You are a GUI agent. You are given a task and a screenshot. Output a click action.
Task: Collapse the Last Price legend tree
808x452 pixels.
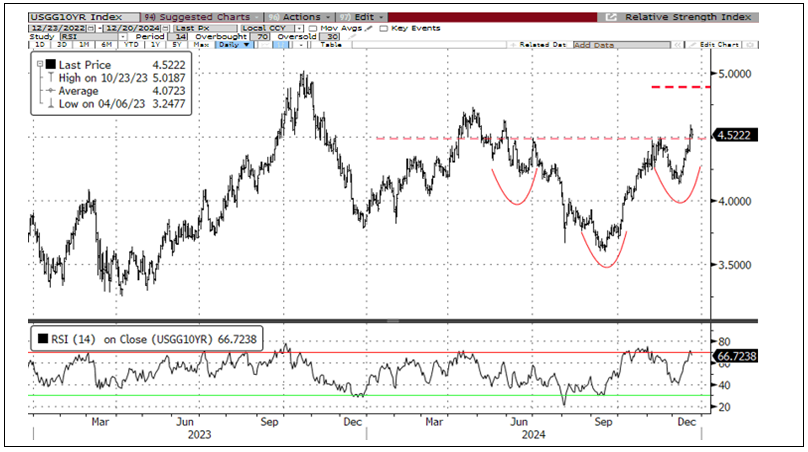point(39,64)
